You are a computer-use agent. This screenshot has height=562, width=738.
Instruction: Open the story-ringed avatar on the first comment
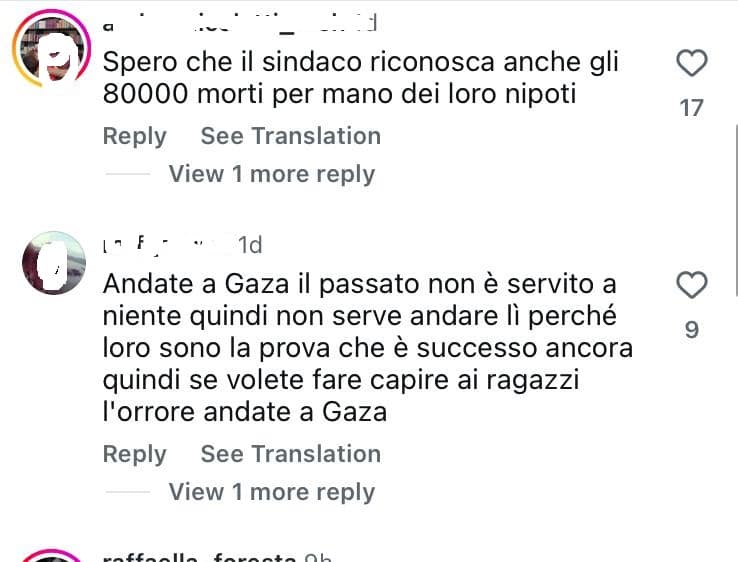[52, 49]
